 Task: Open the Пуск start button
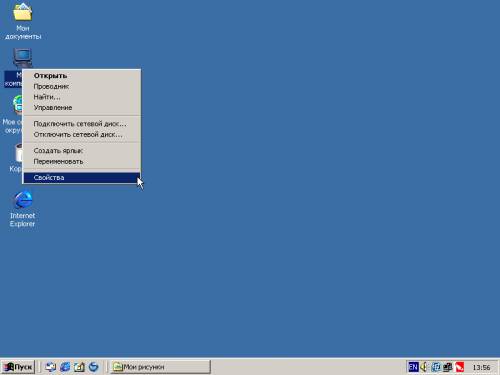18,367
